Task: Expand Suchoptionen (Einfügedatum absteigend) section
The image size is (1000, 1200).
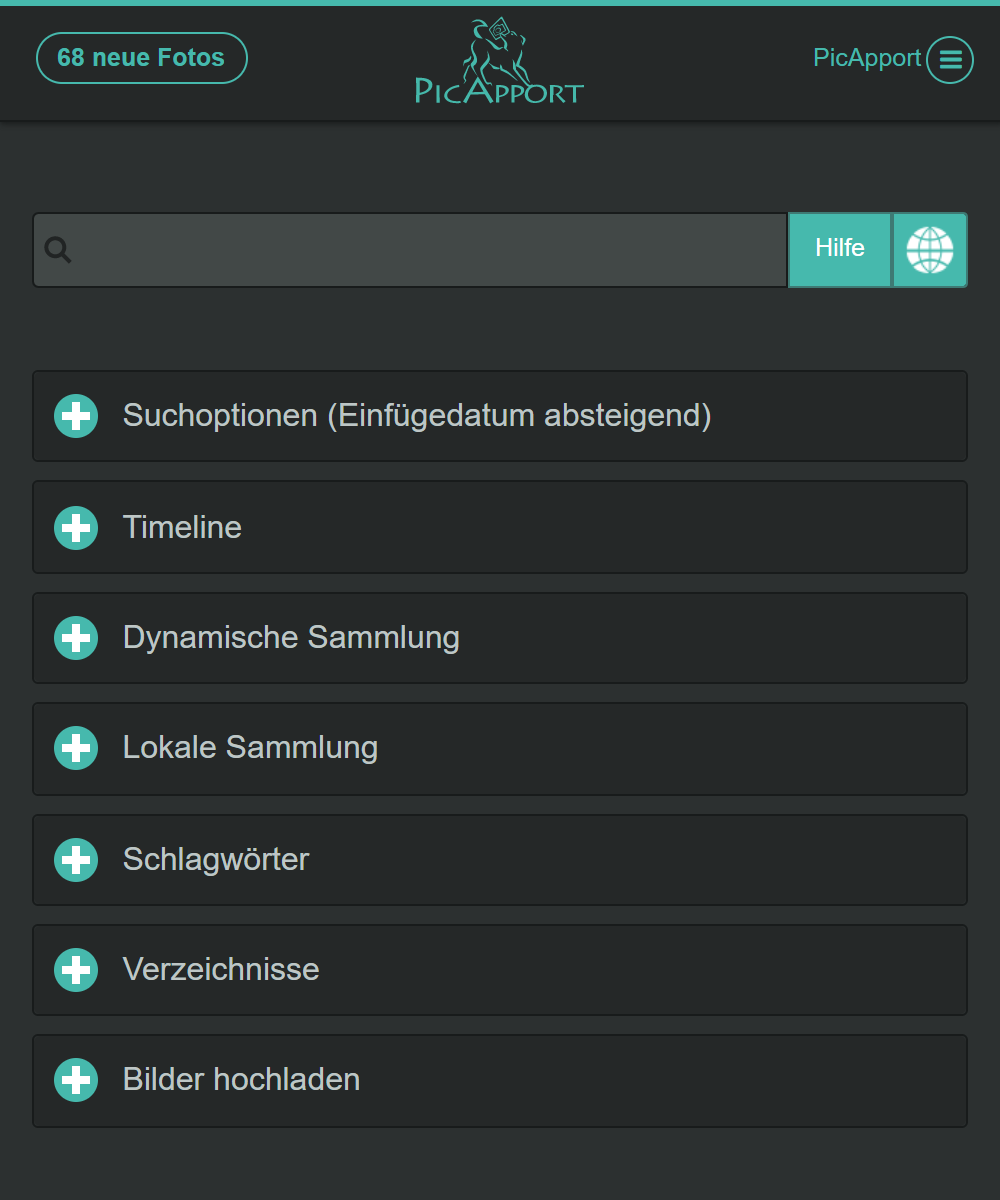Action: point(417,416)
